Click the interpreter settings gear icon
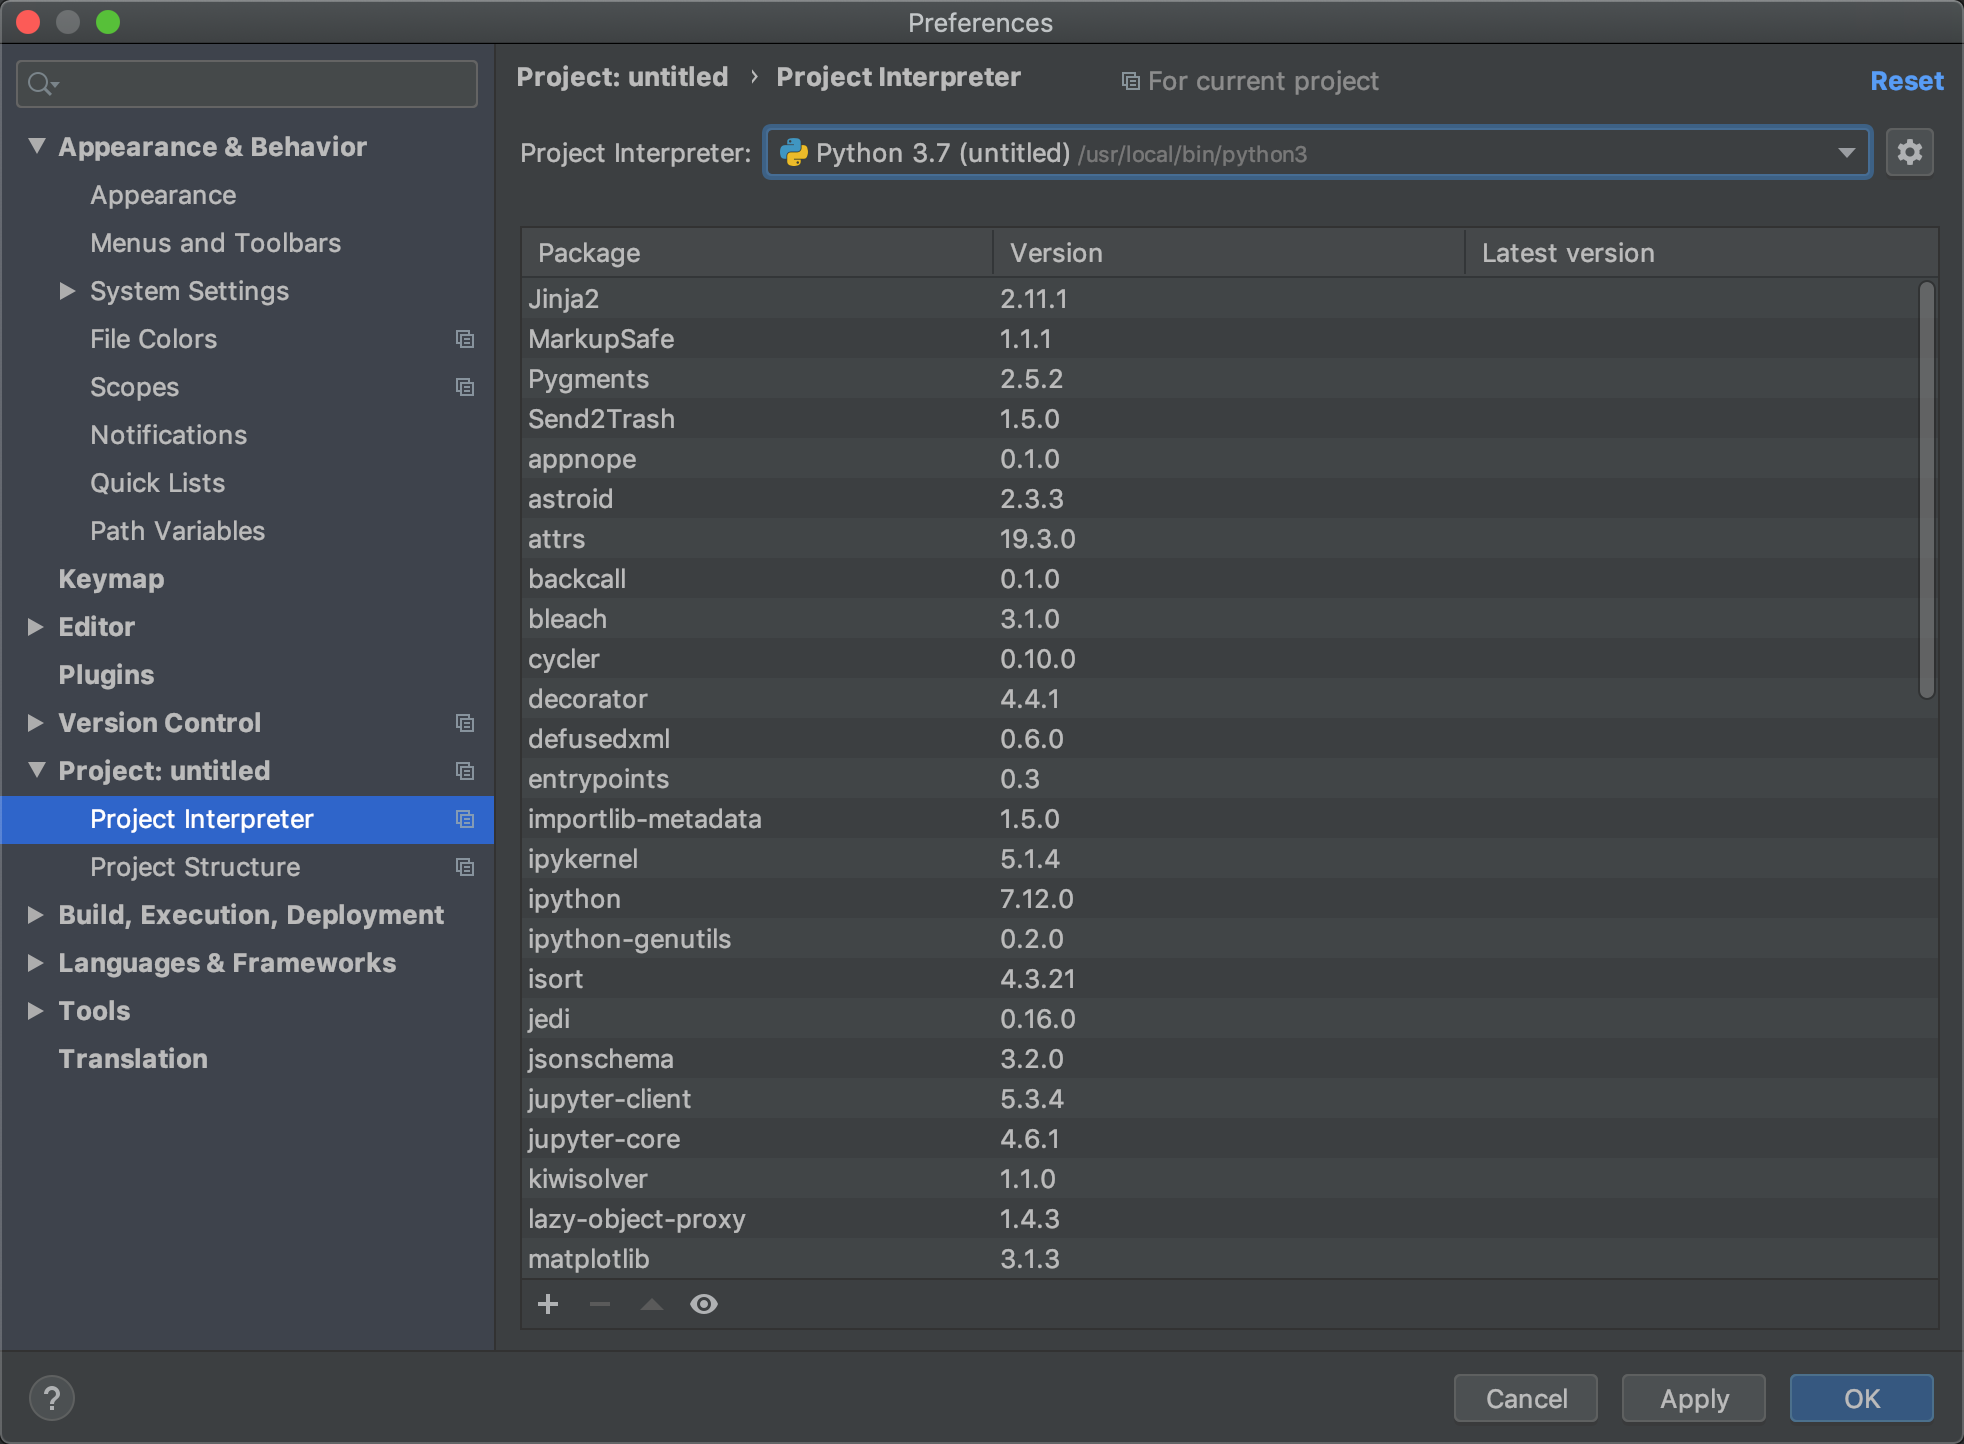1964x1444 pixels. pos(1909,152)
